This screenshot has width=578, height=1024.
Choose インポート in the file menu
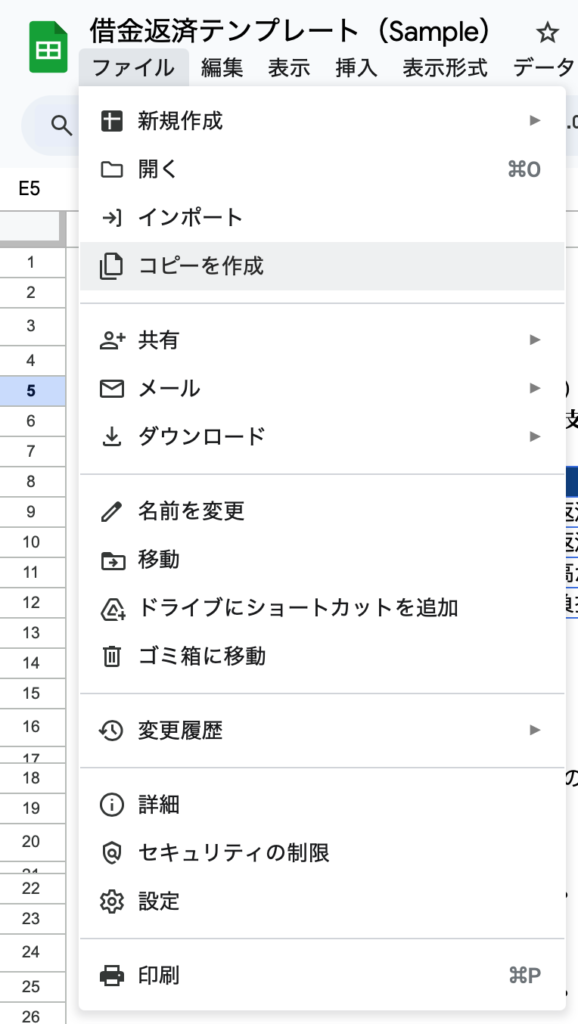point(322,217)
